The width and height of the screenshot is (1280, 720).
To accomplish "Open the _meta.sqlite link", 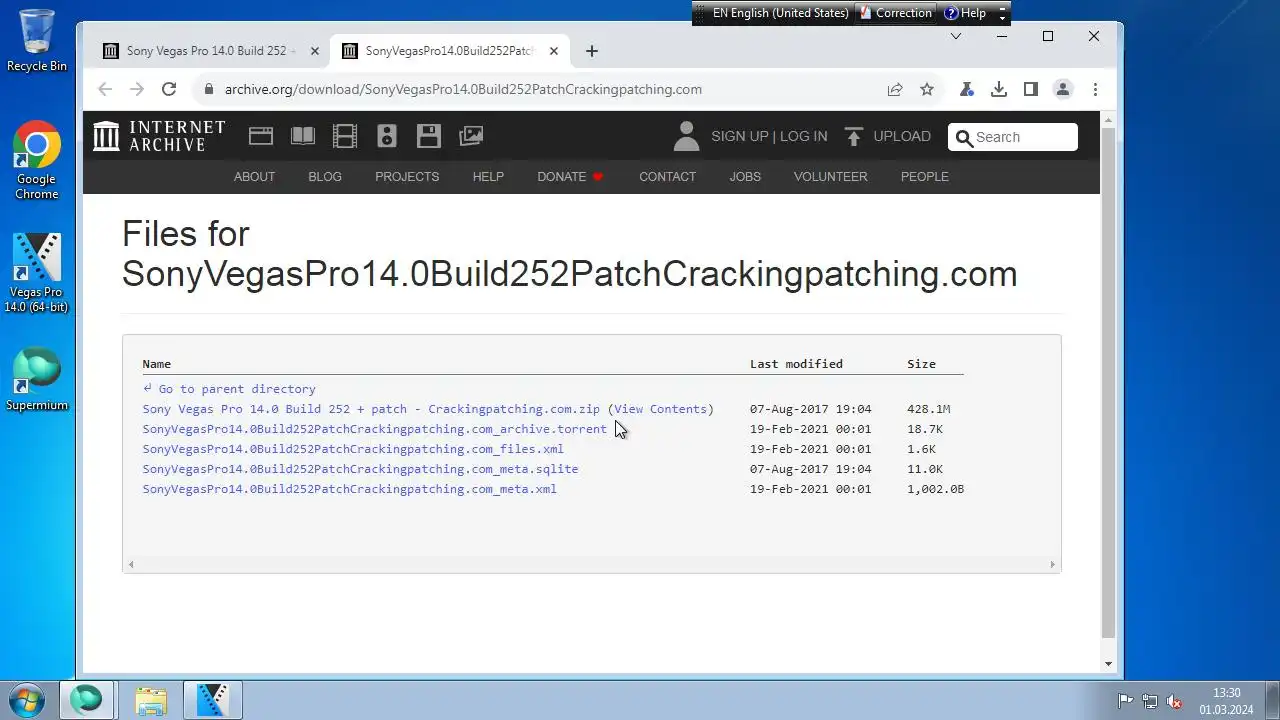I will click(x=360, y=469).
